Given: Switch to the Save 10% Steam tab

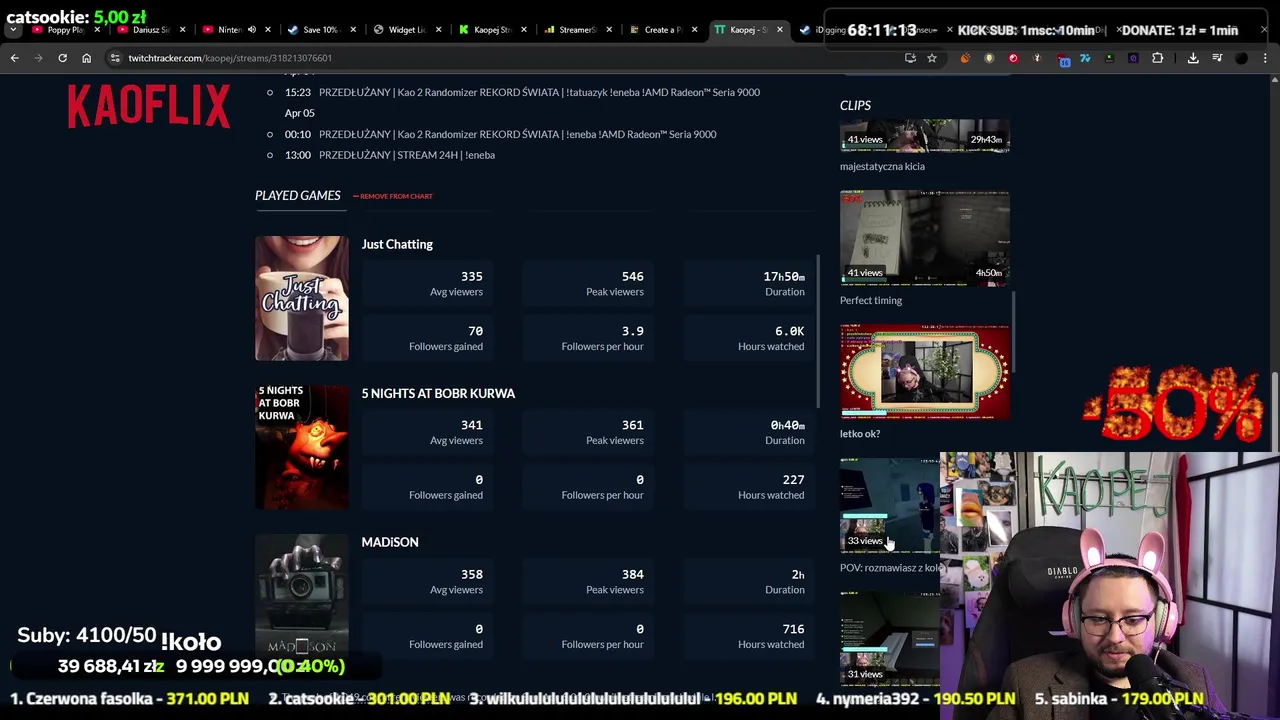Looking at the screenshot, I should pyautogui.click(x=320, y=30).
